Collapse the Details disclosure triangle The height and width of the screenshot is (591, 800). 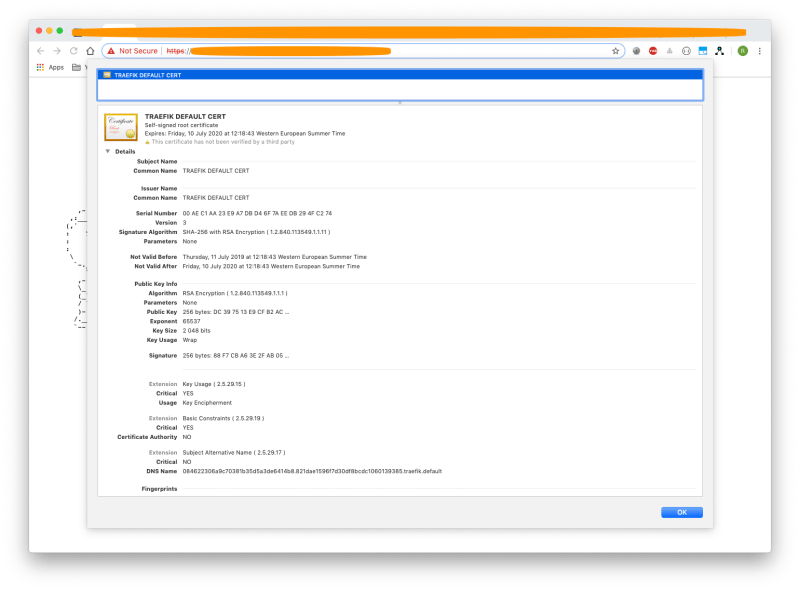click(108, 151)
